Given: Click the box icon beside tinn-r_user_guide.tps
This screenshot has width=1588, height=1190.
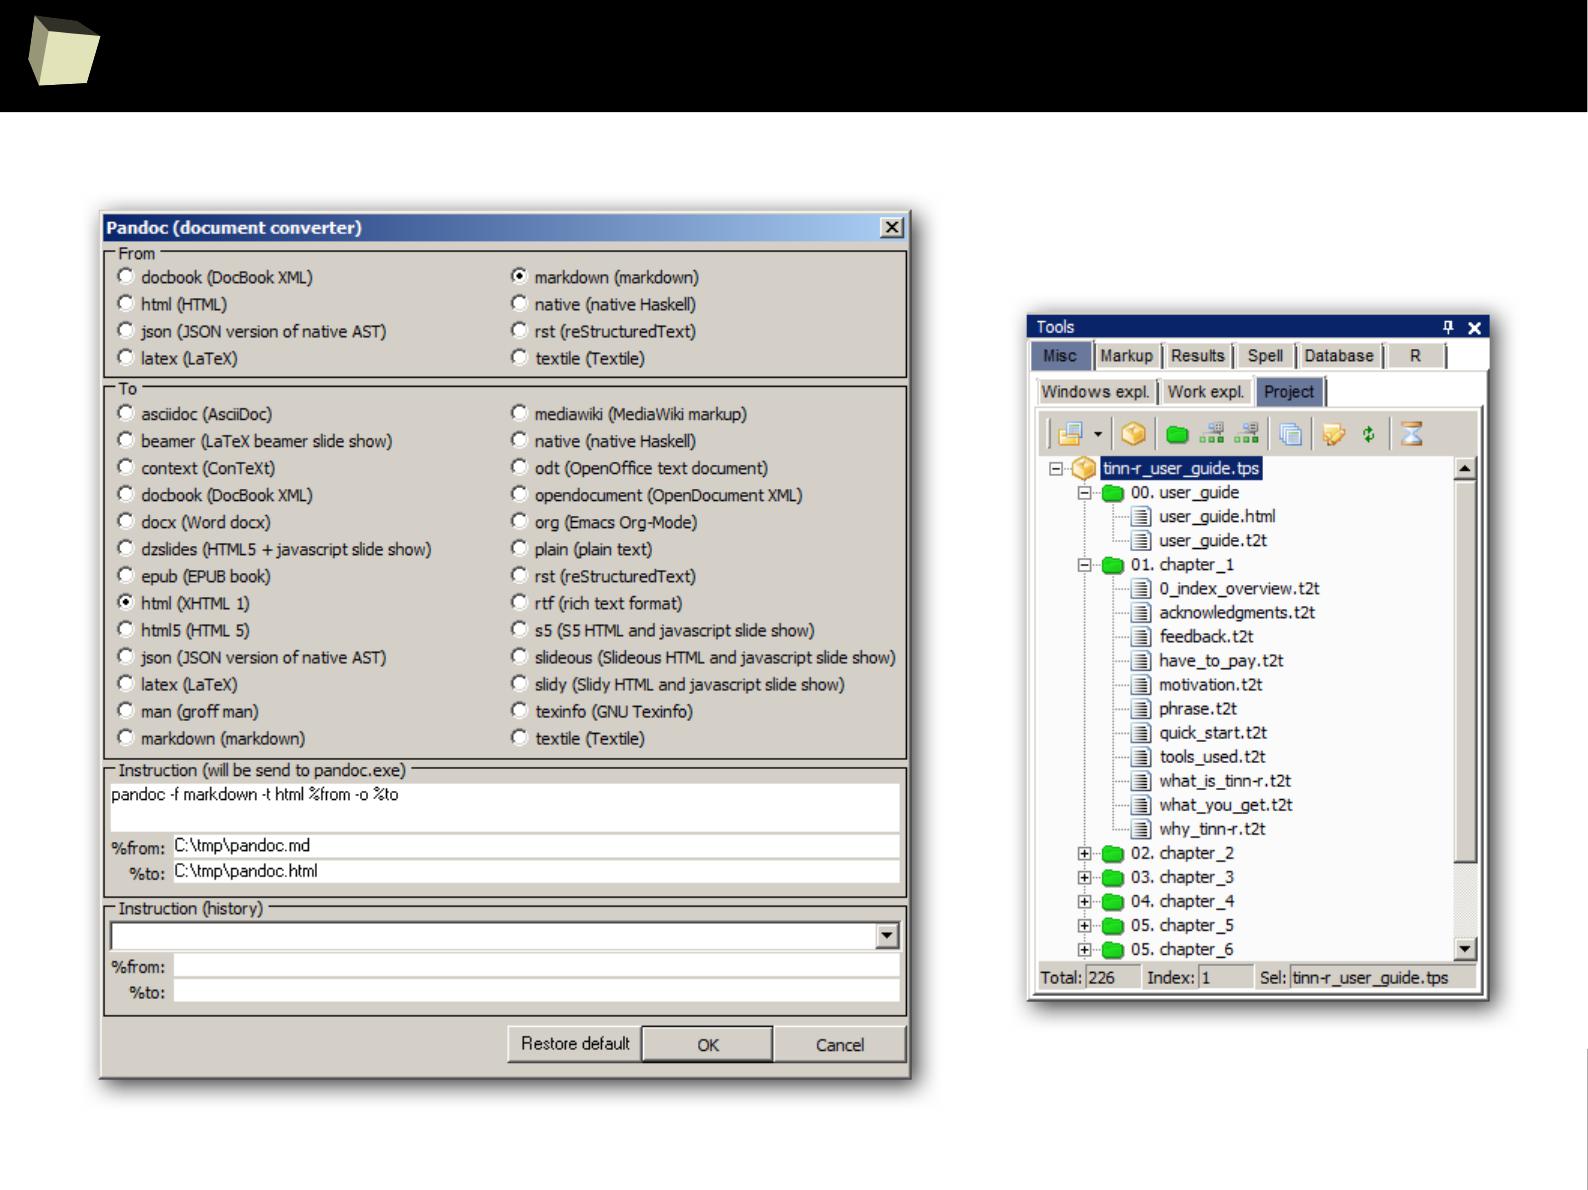Looking at the screenshot, I should 1083,468.
